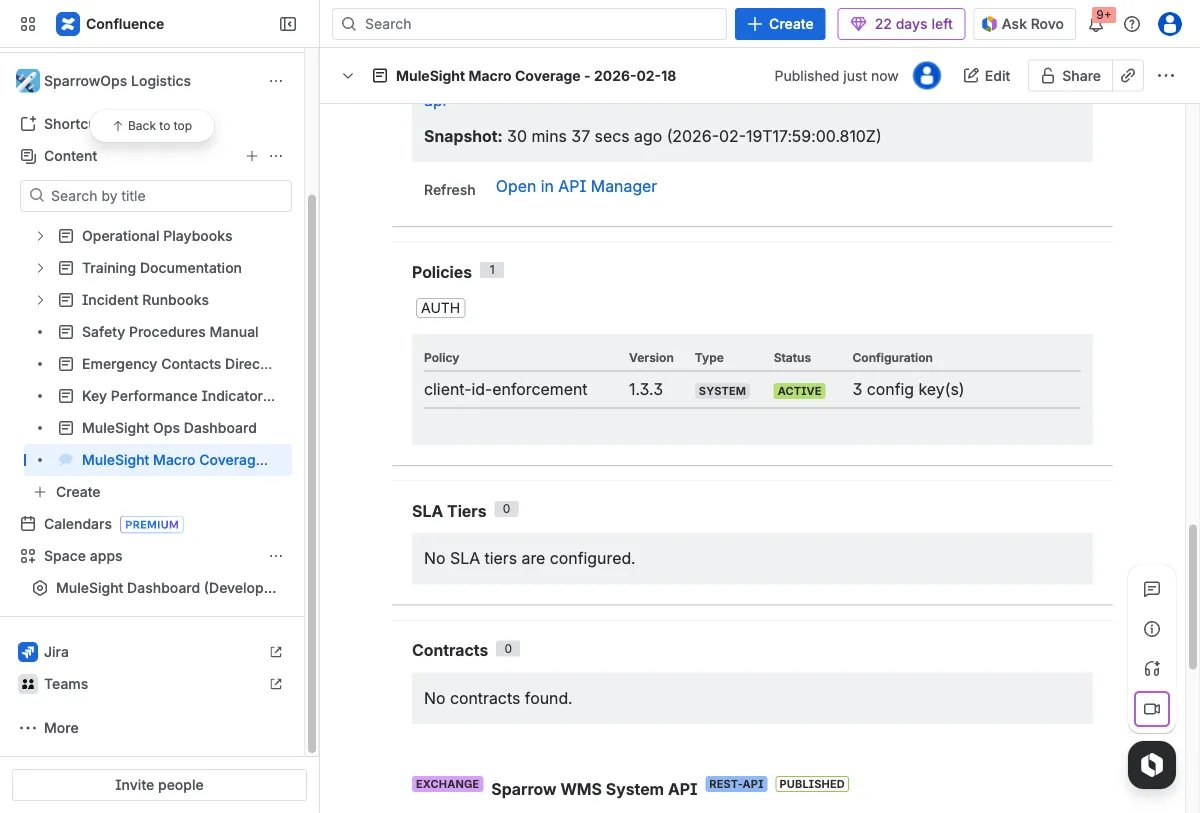
Task: Expand the Incident Runbooks tree item
Action: pos(40,300)
